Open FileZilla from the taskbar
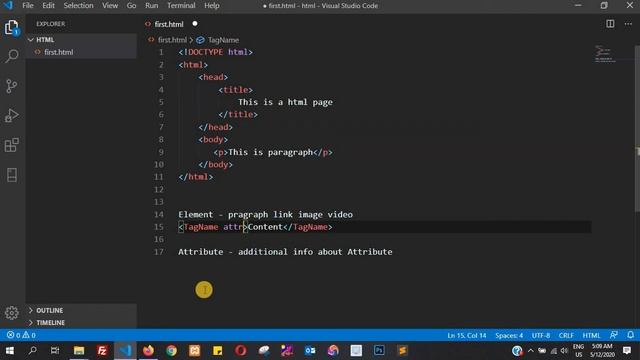The height and width of the screenshot is (360, 640). click(x=102, y=351)
